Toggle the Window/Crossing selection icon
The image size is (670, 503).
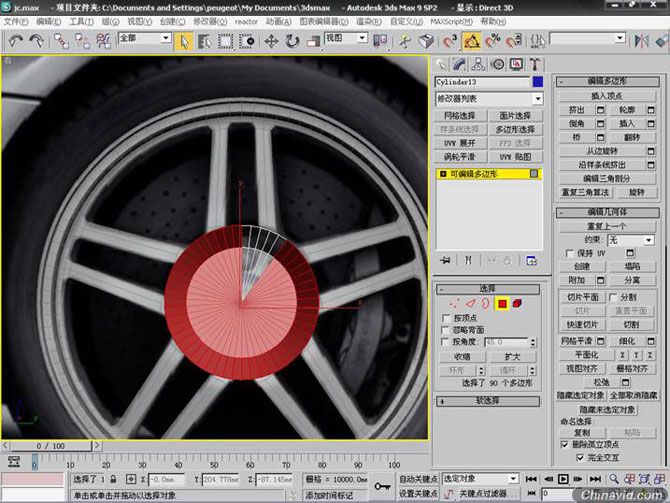[x=247, y=41]
